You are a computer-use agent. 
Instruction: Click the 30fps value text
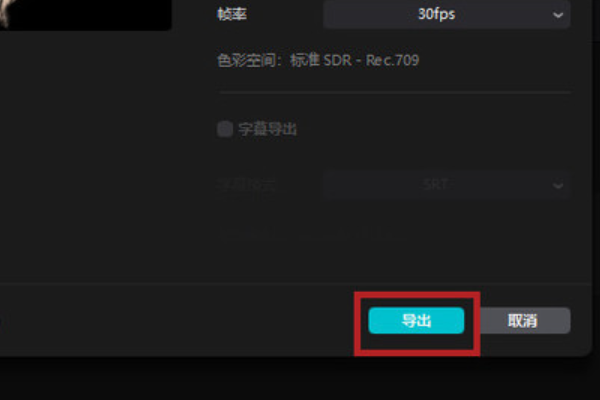(436, 15)
